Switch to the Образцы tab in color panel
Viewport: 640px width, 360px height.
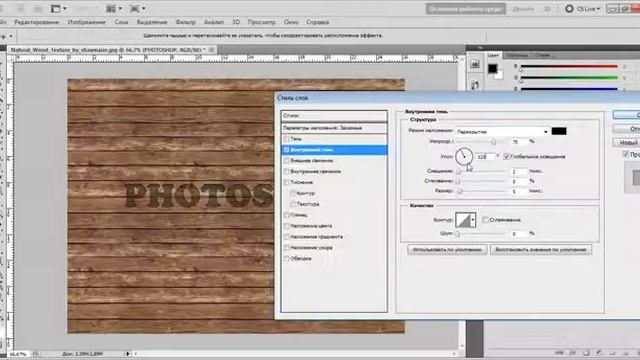pos(516,55)
